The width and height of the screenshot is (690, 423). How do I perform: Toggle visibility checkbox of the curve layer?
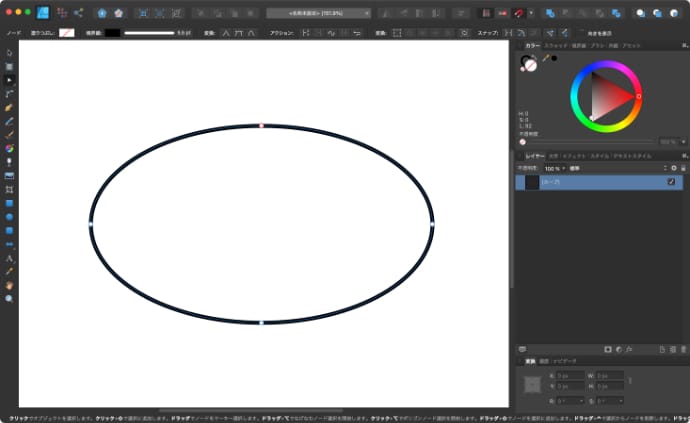pos(671,182)
